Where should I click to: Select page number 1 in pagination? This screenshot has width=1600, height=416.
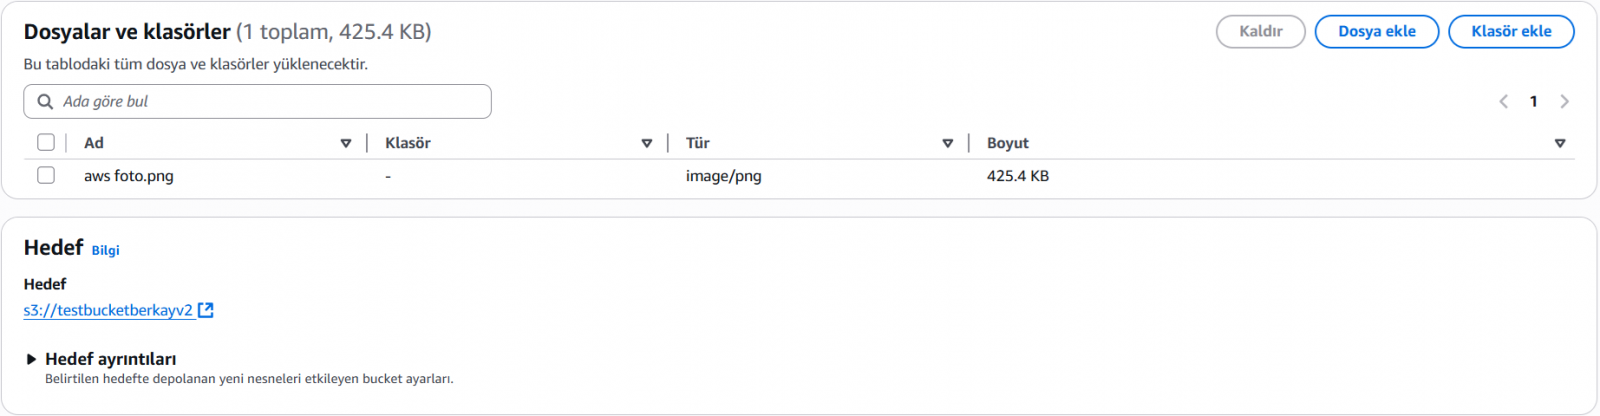click(x=1534, y=102)
